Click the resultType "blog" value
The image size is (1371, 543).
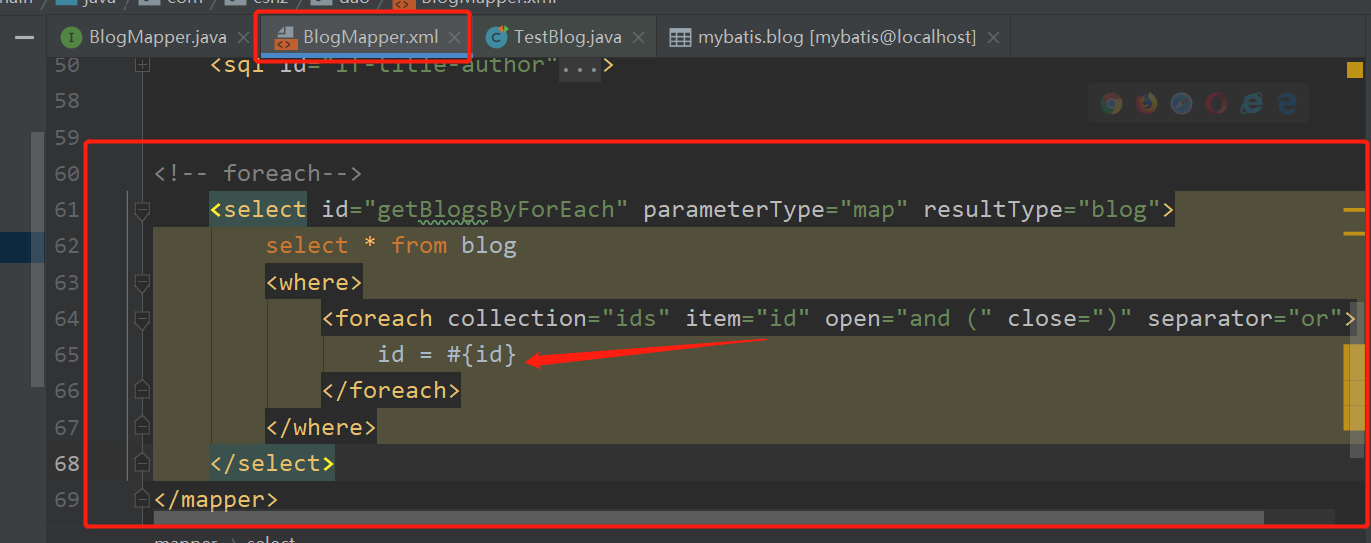point(1111,210)
